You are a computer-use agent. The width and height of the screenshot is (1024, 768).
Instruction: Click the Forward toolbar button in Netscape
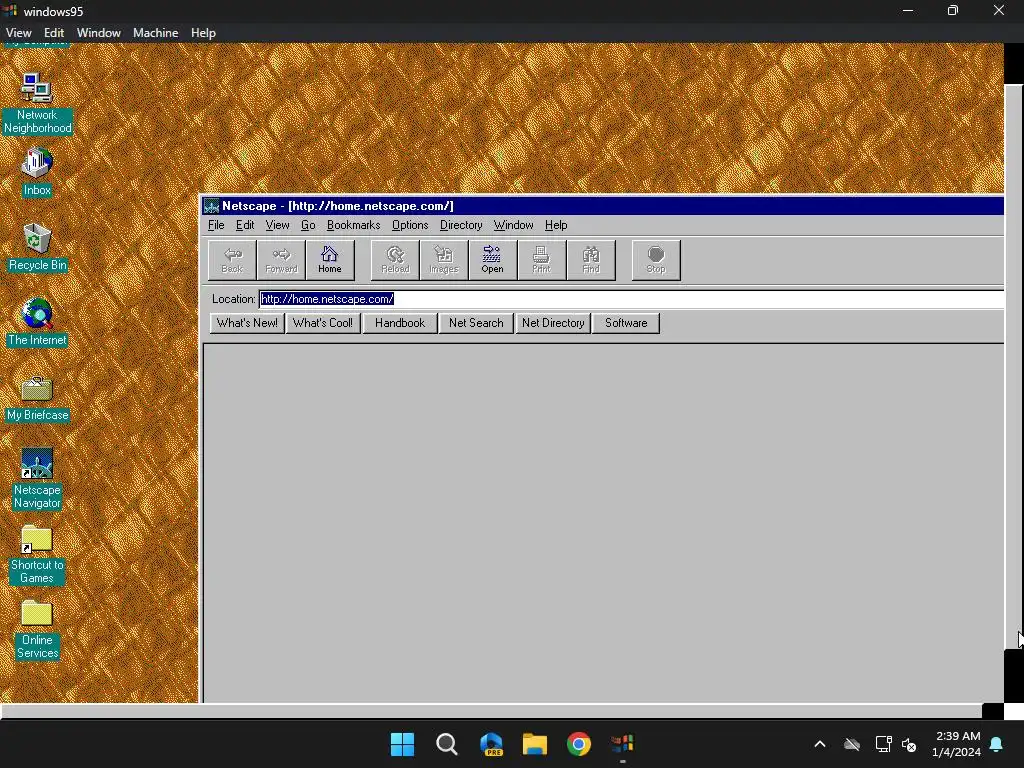tap(281, 260)
